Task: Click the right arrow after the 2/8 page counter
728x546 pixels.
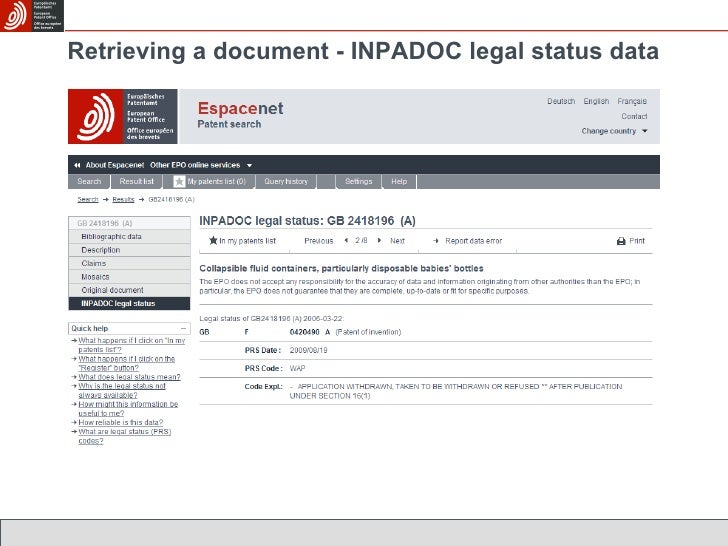Action: click(x=379, y=240)
